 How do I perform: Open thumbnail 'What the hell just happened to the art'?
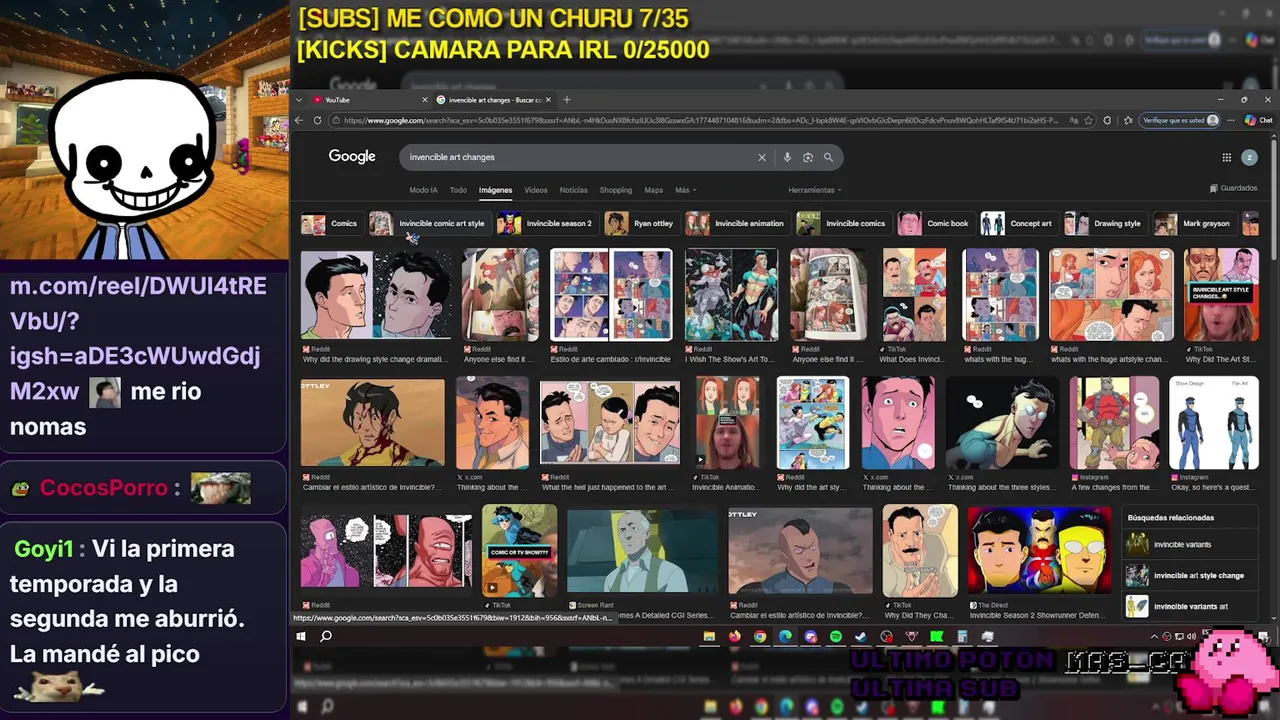(610, 423)
